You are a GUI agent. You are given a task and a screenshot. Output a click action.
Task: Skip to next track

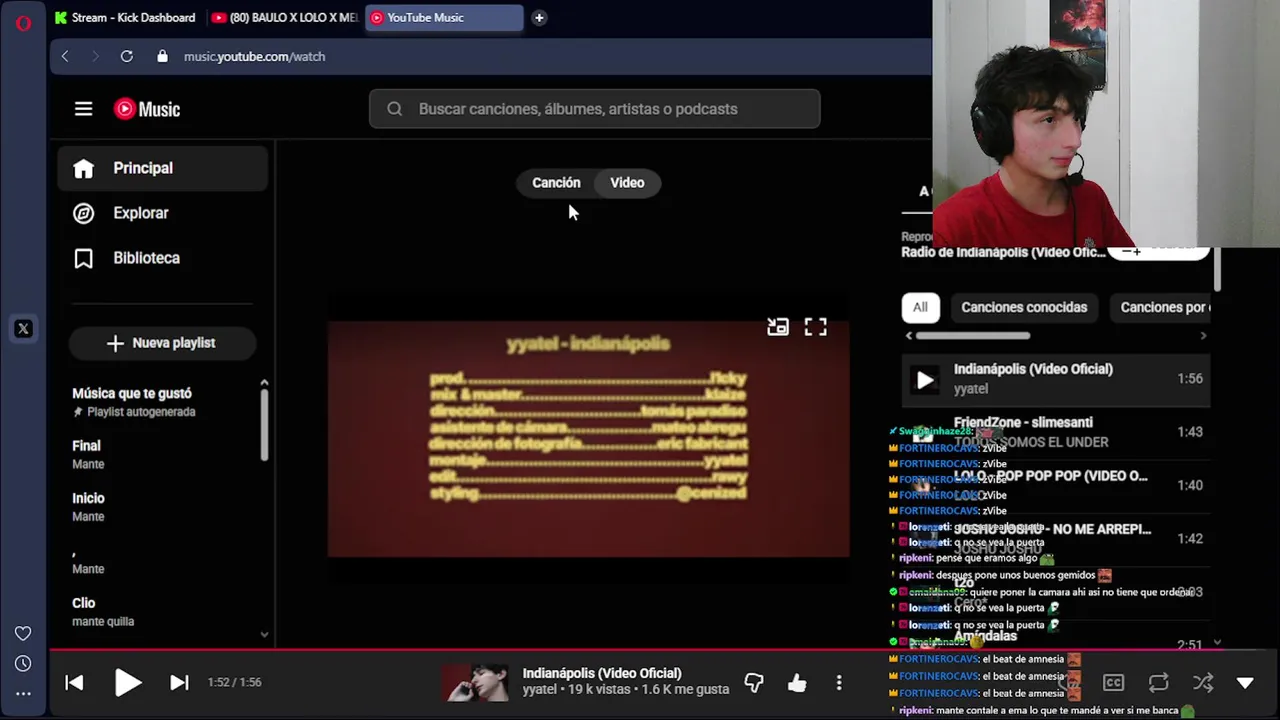[x=179, y=682]
